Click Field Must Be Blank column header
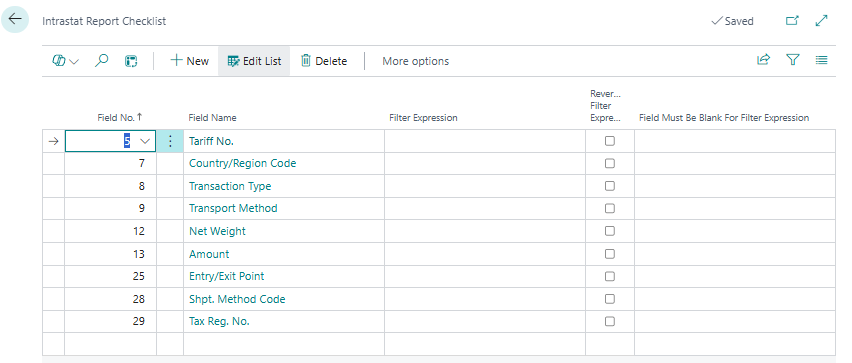 point(724,118)
